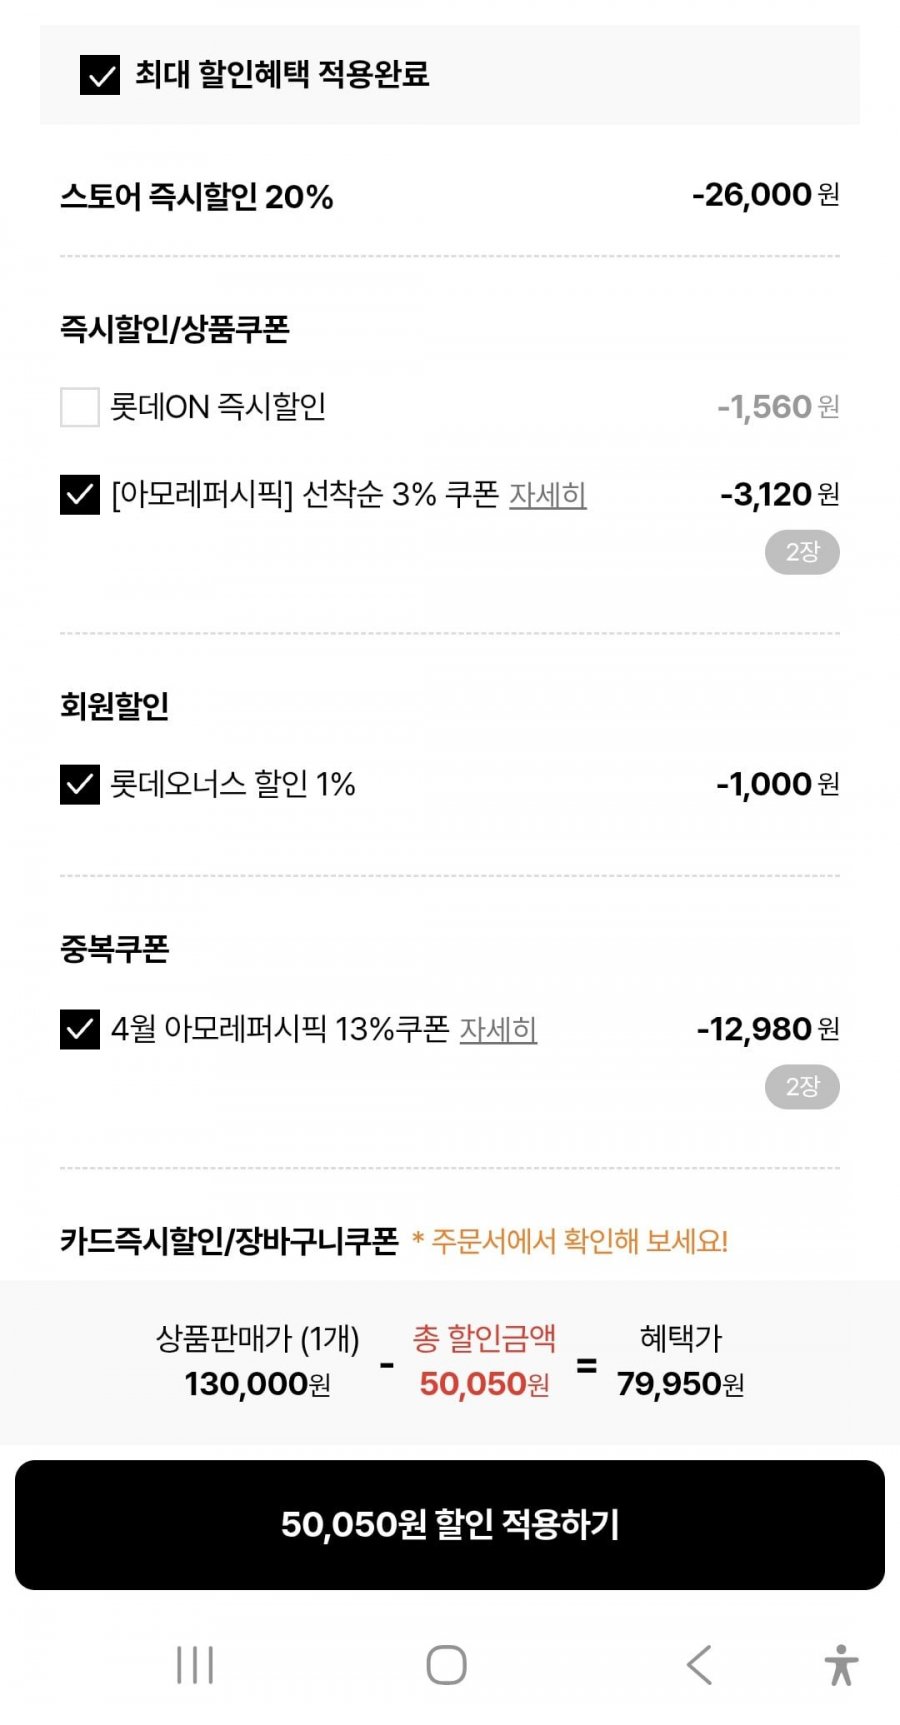Image resolution: width=900 pixels, height=1725 pixels.
Task: Tap the 총 할인금액 50,050원 summary
Action: (x=484, y=1362)
